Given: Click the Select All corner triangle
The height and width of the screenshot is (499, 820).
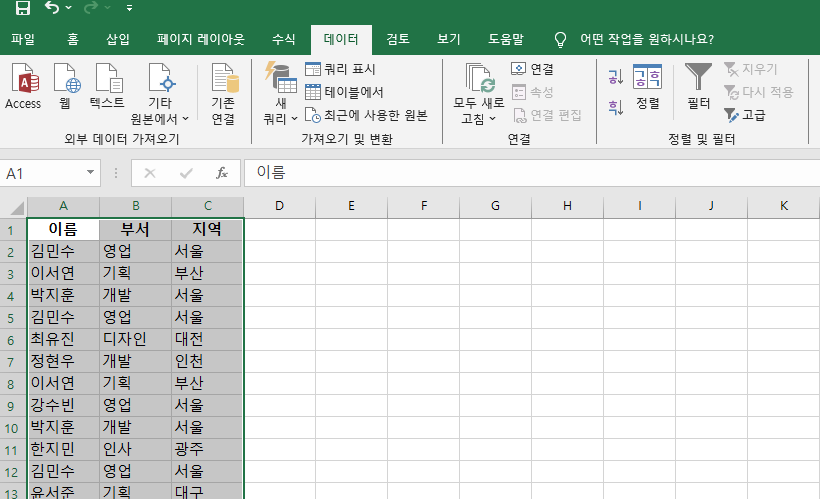Looking at the screenshot, I should [x=16, y=208].
